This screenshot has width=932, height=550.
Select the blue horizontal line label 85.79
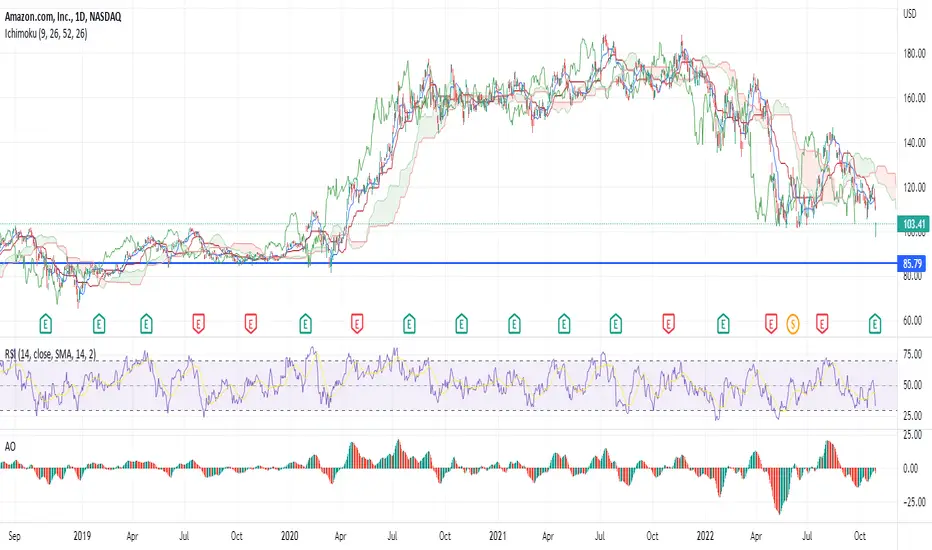tap(912, 263)
